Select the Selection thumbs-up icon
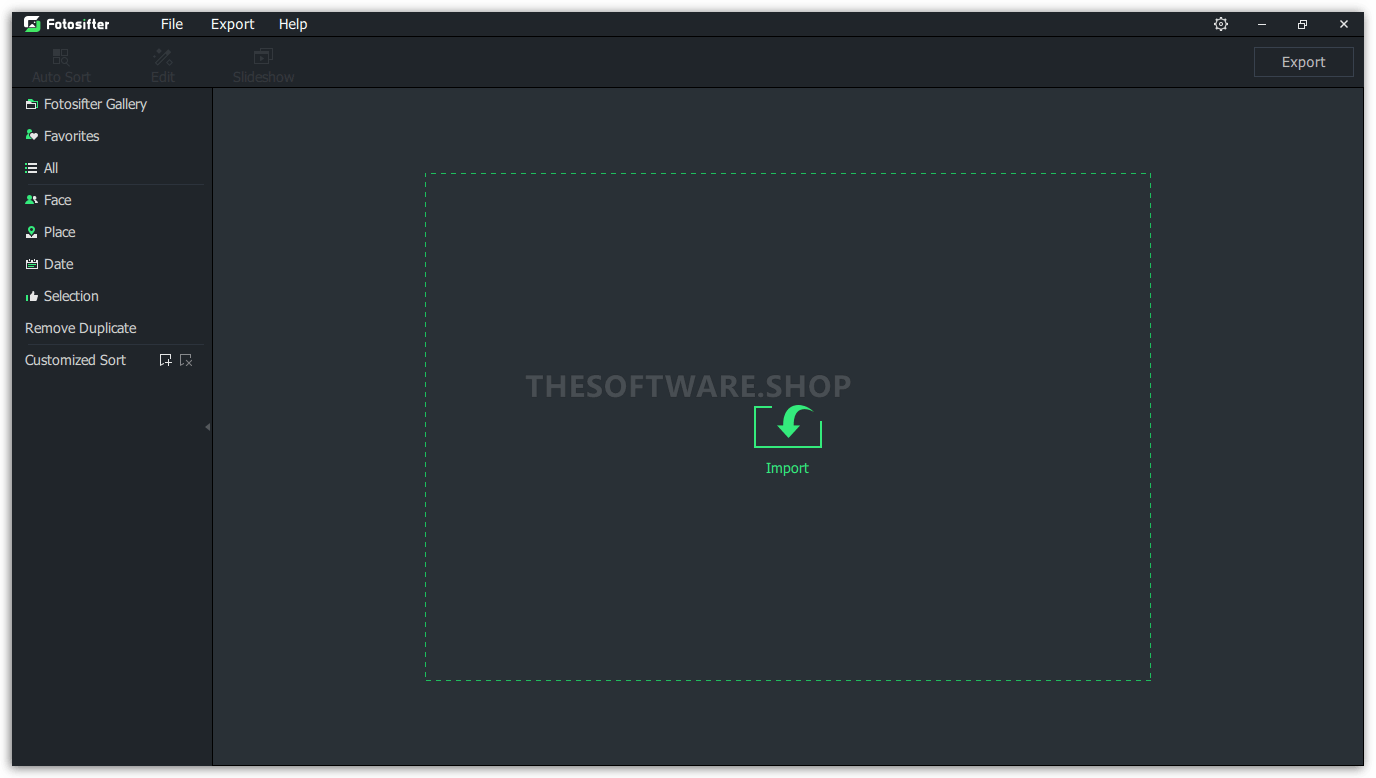Screen dimensions: 1376x778 30,295
